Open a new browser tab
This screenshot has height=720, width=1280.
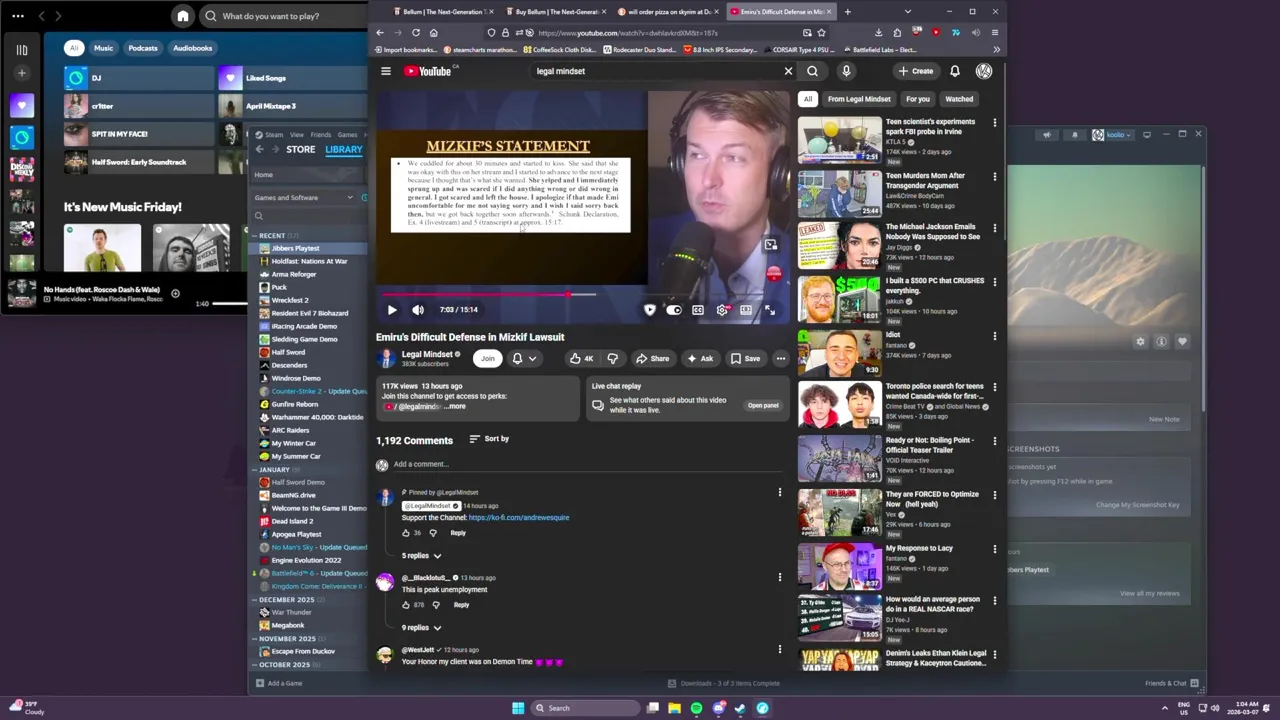tap(847, 12)
